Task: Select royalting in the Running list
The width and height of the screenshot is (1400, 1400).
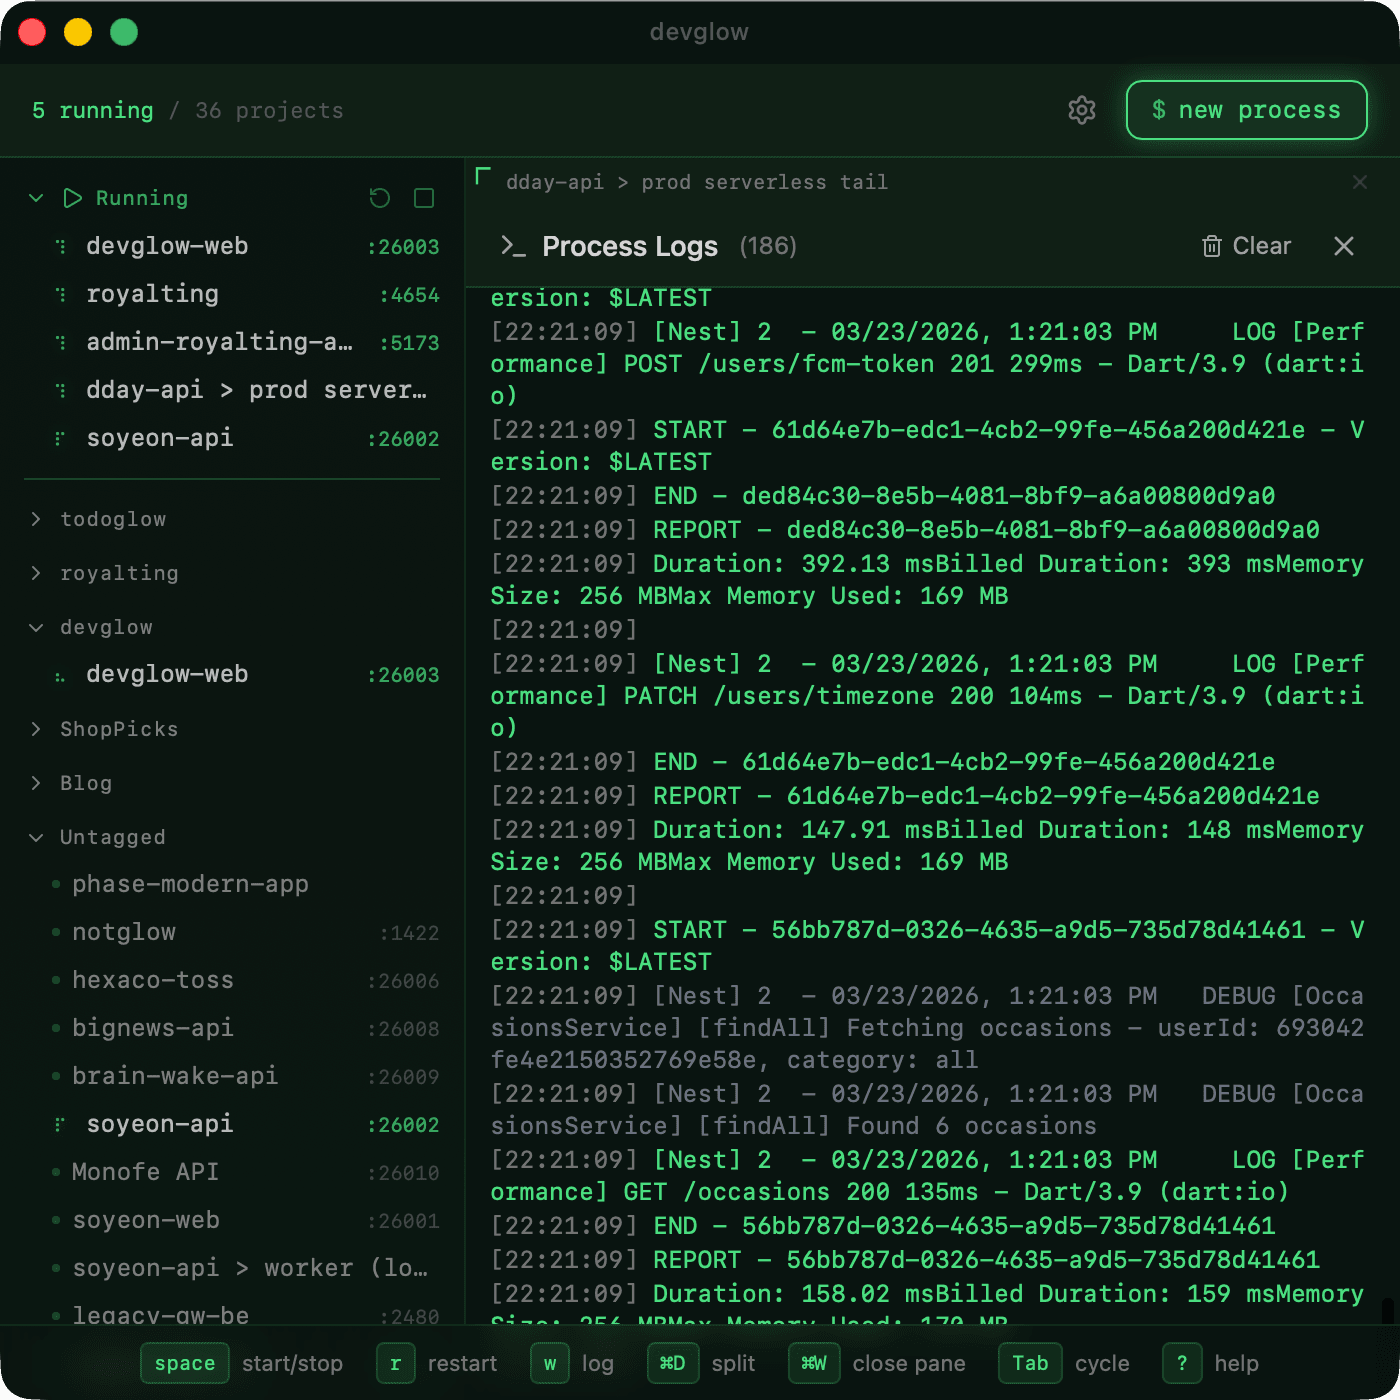Action: tap(152, 294)
